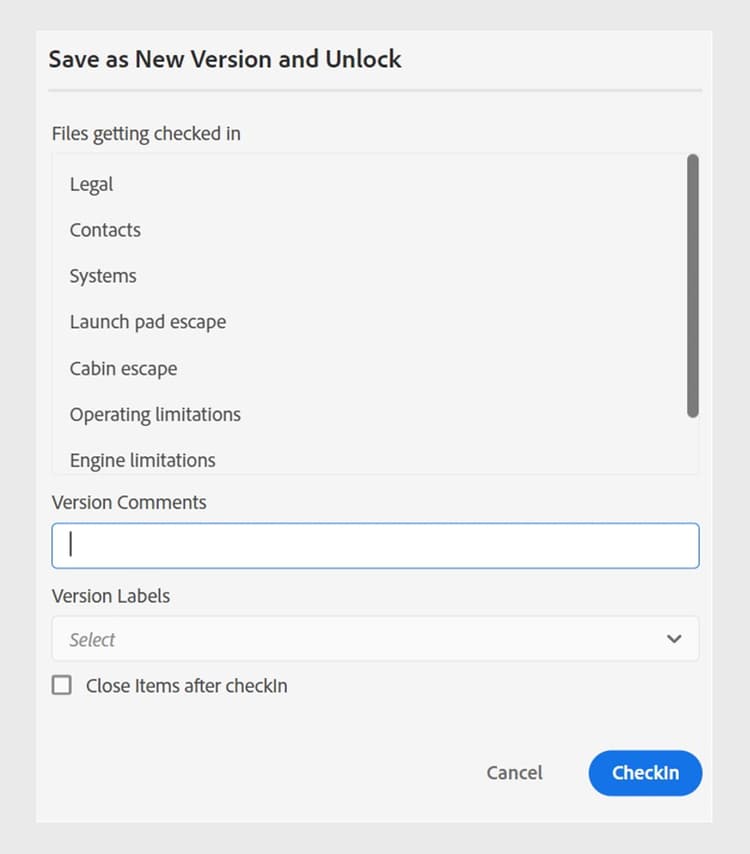750x854 pixels.
Task: Click the Cabin escape file entry
Action: tap(123, 369)
